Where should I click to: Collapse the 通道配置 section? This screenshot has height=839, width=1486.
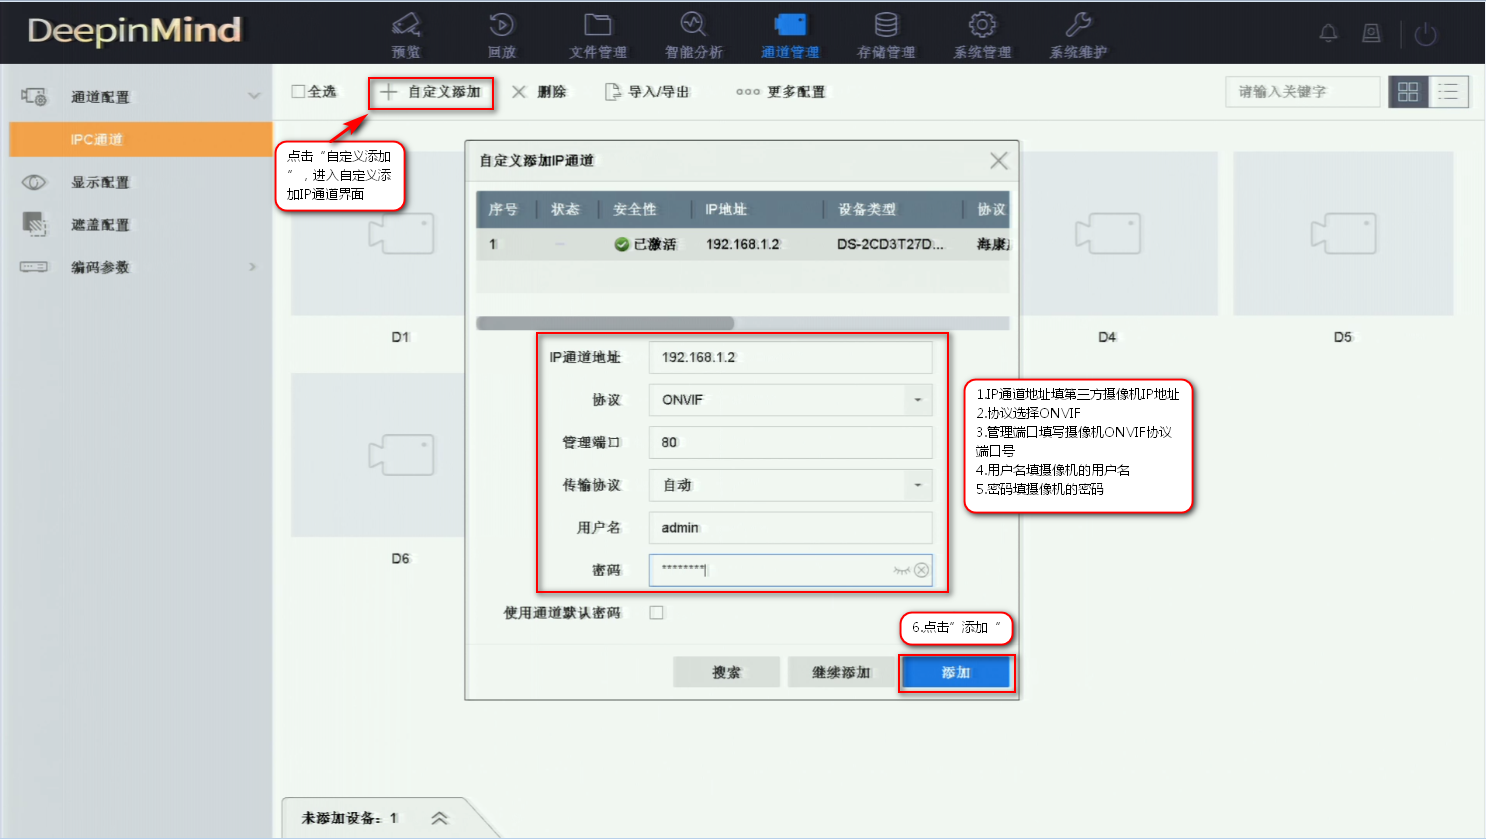(x=253, y=96)
